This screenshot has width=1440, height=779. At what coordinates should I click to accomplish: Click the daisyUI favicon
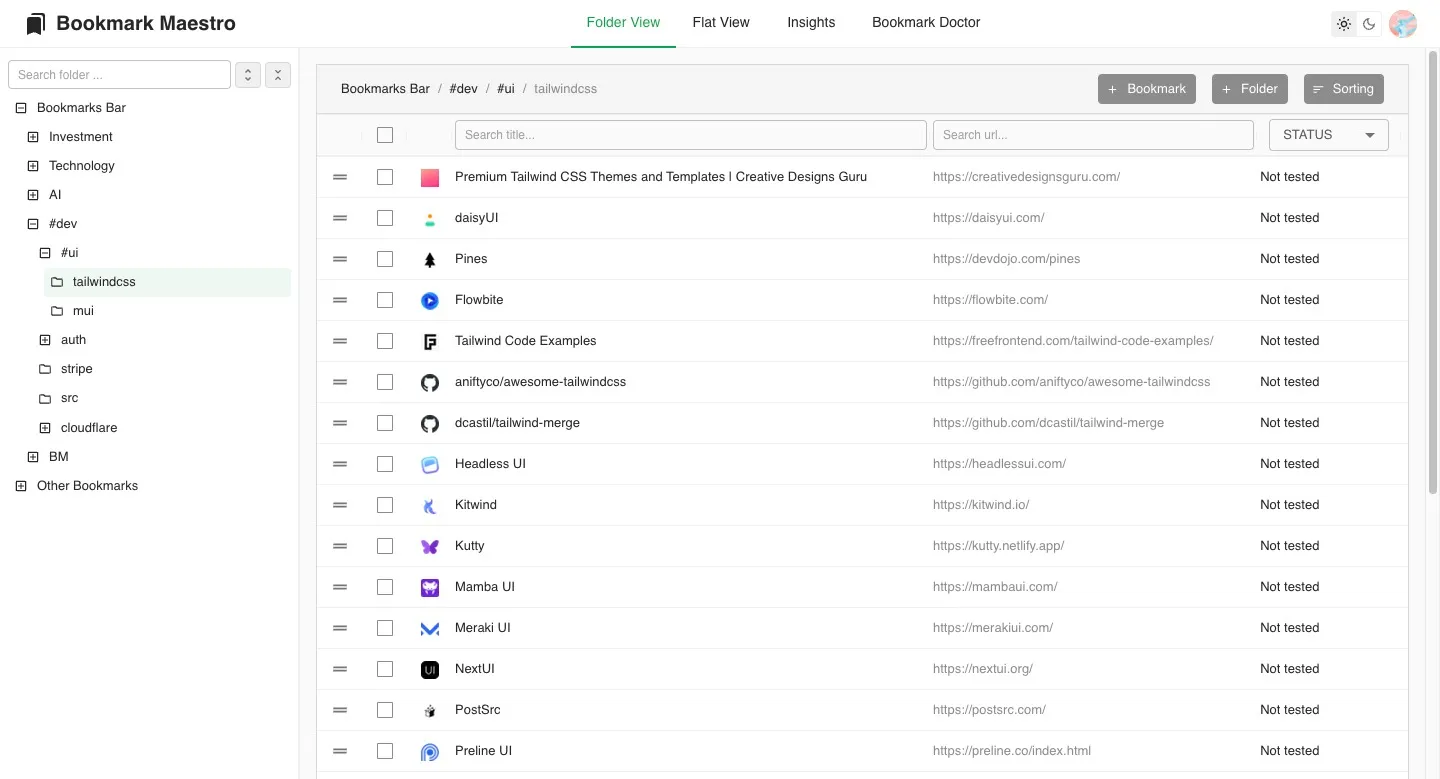pyautogui.click(x=430, y=218)
